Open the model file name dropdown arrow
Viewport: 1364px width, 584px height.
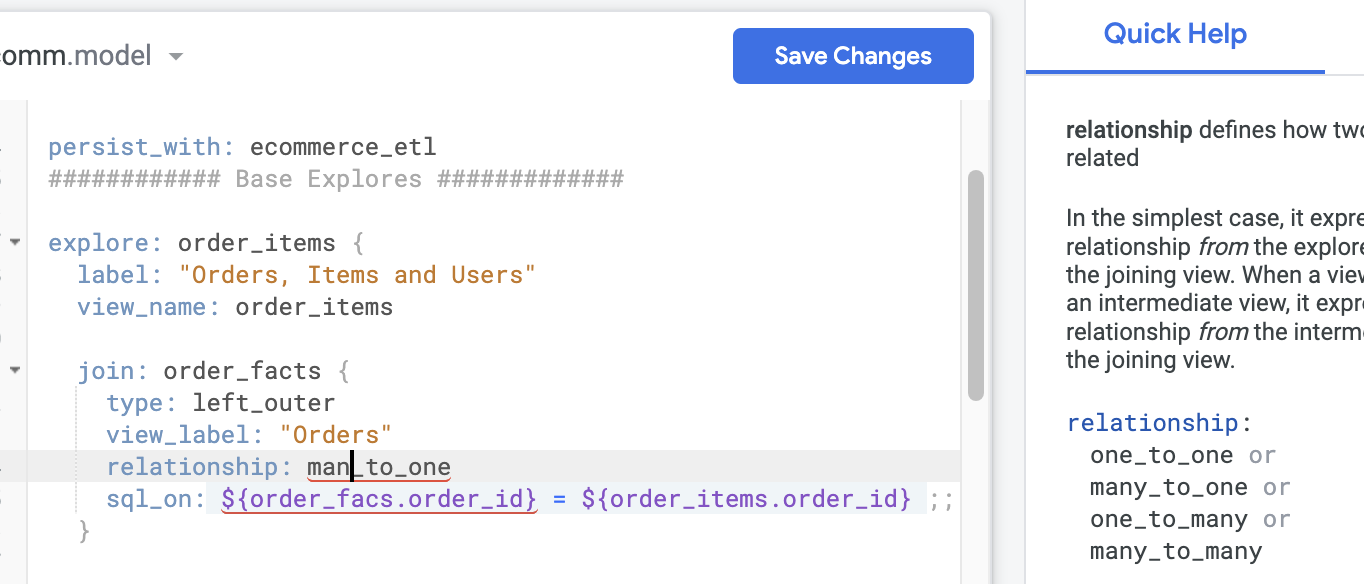[x=176, y=57]
